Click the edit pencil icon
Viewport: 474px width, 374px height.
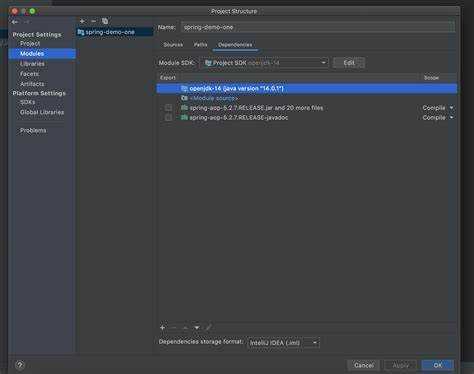click(x=208, y=328)
